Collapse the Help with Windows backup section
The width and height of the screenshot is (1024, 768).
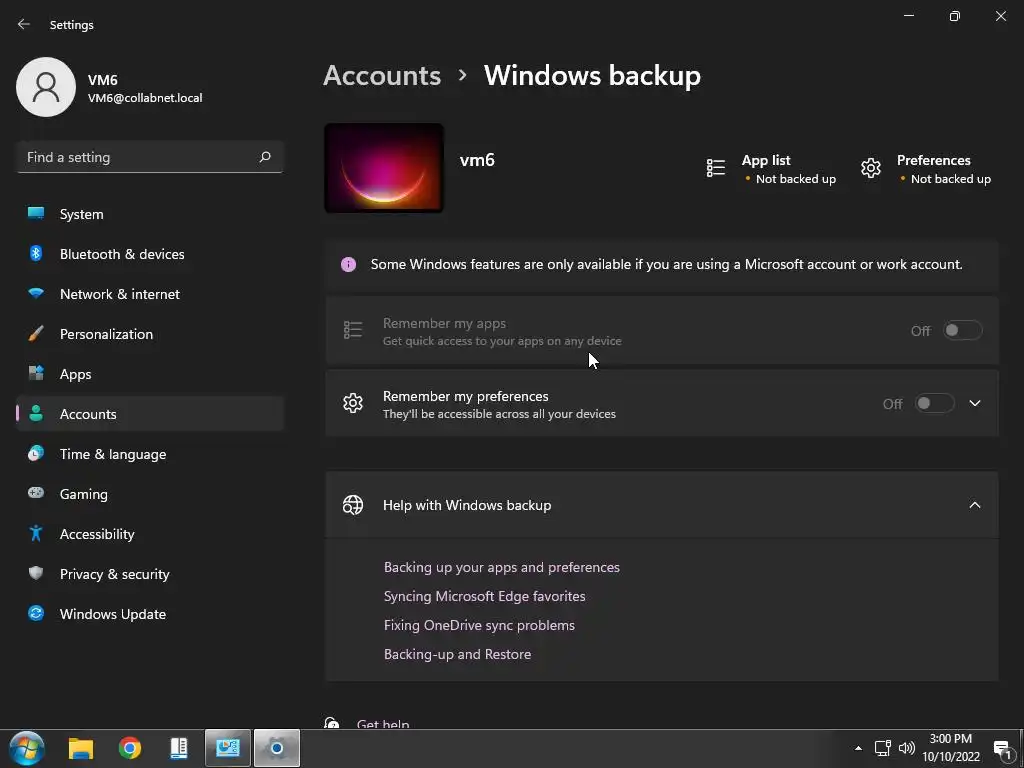pos(975,505)
